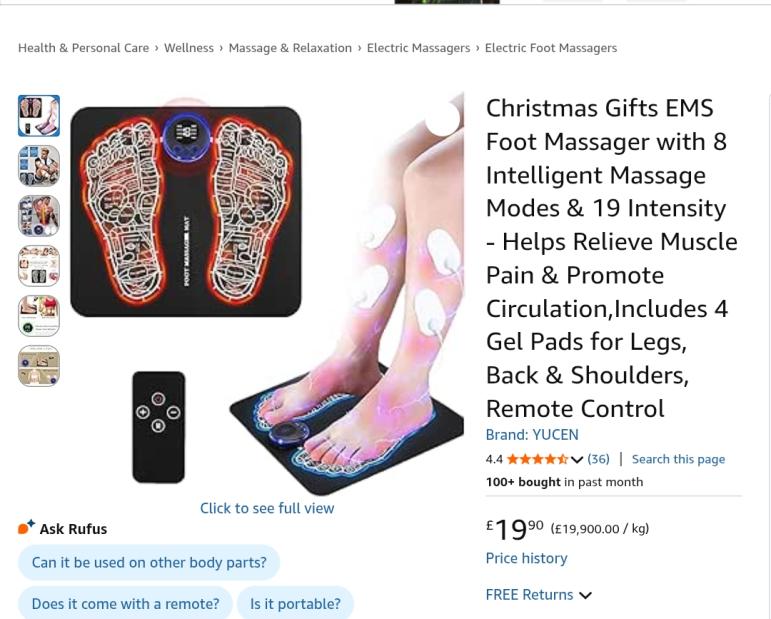Go to the Wellness breadcrumb
771x619 pixels.
click(189, 48)
